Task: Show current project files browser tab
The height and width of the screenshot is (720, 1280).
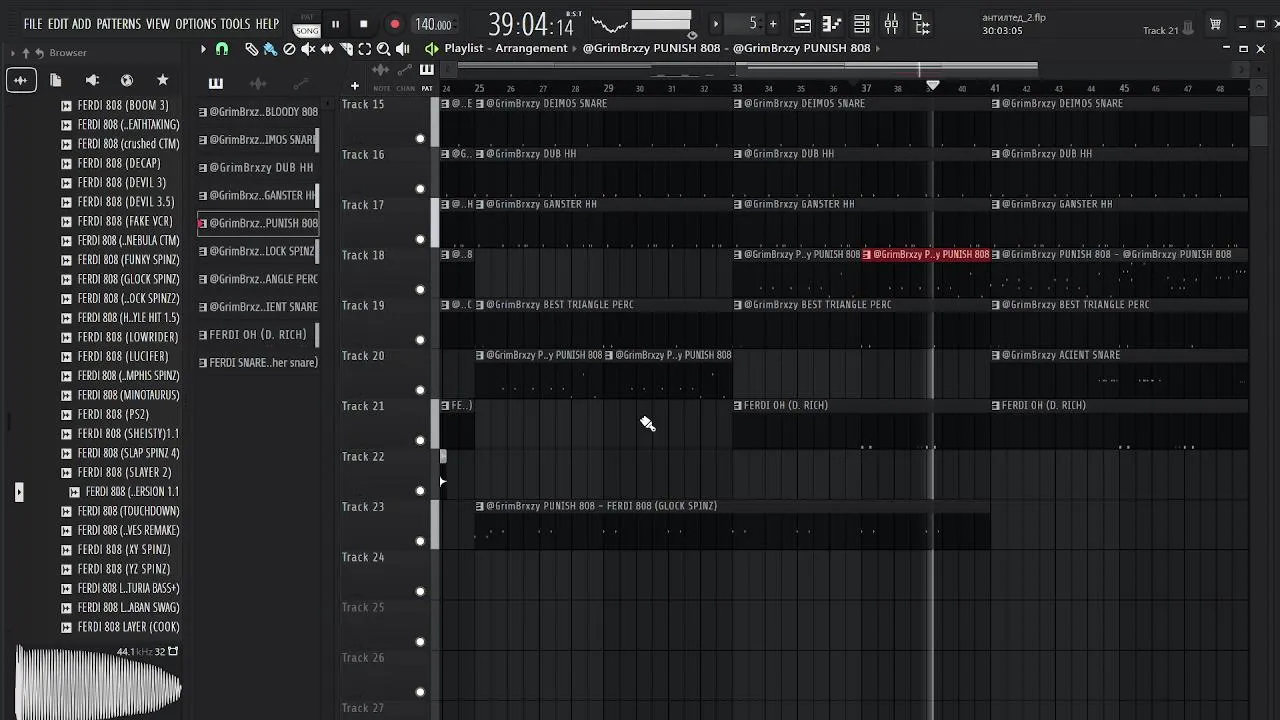Action: click(56, 80)
